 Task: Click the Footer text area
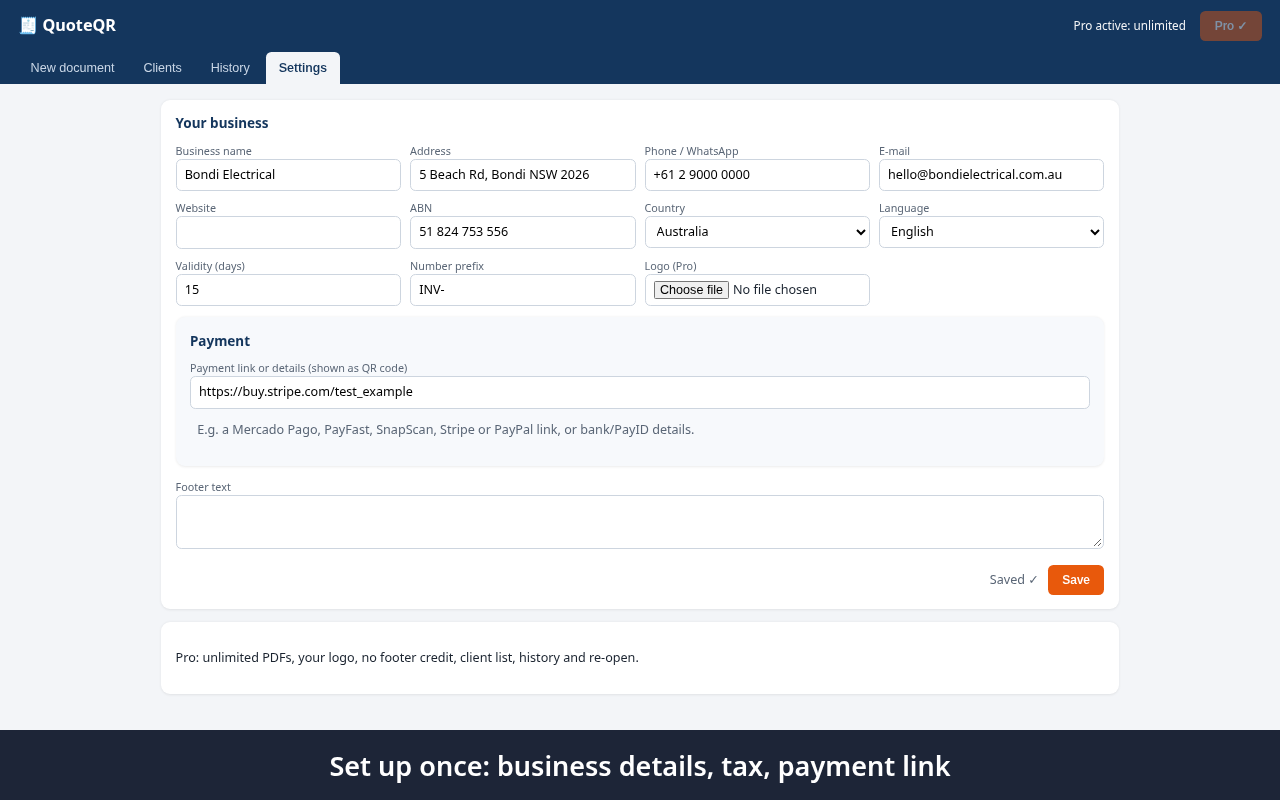pos(640,522)
